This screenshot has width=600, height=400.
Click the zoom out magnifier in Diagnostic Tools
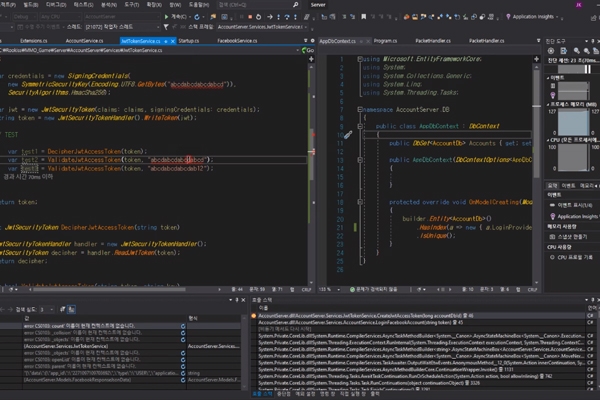coord(586,51)
